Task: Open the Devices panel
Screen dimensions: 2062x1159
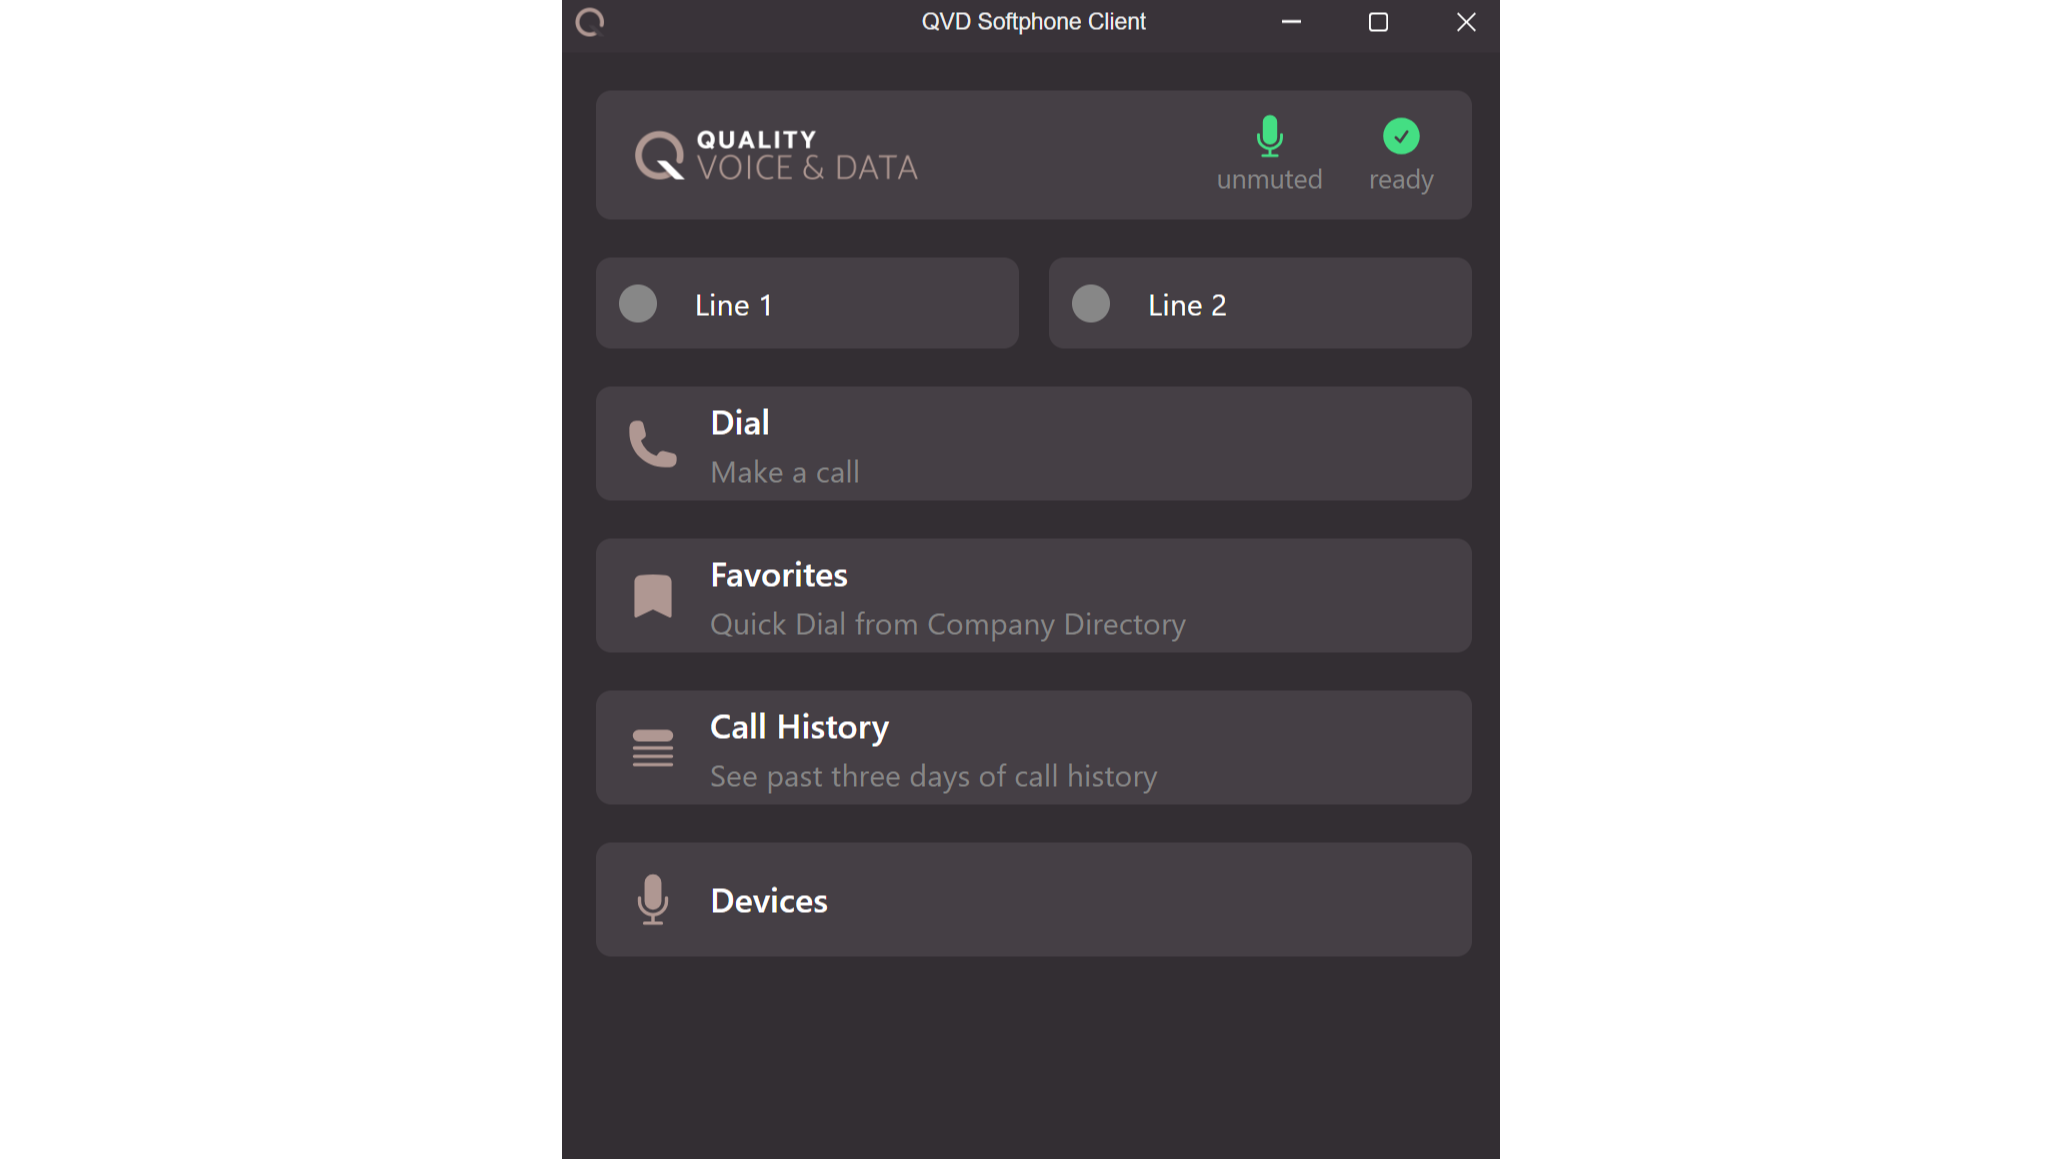Action: (x=1033, y=899)
